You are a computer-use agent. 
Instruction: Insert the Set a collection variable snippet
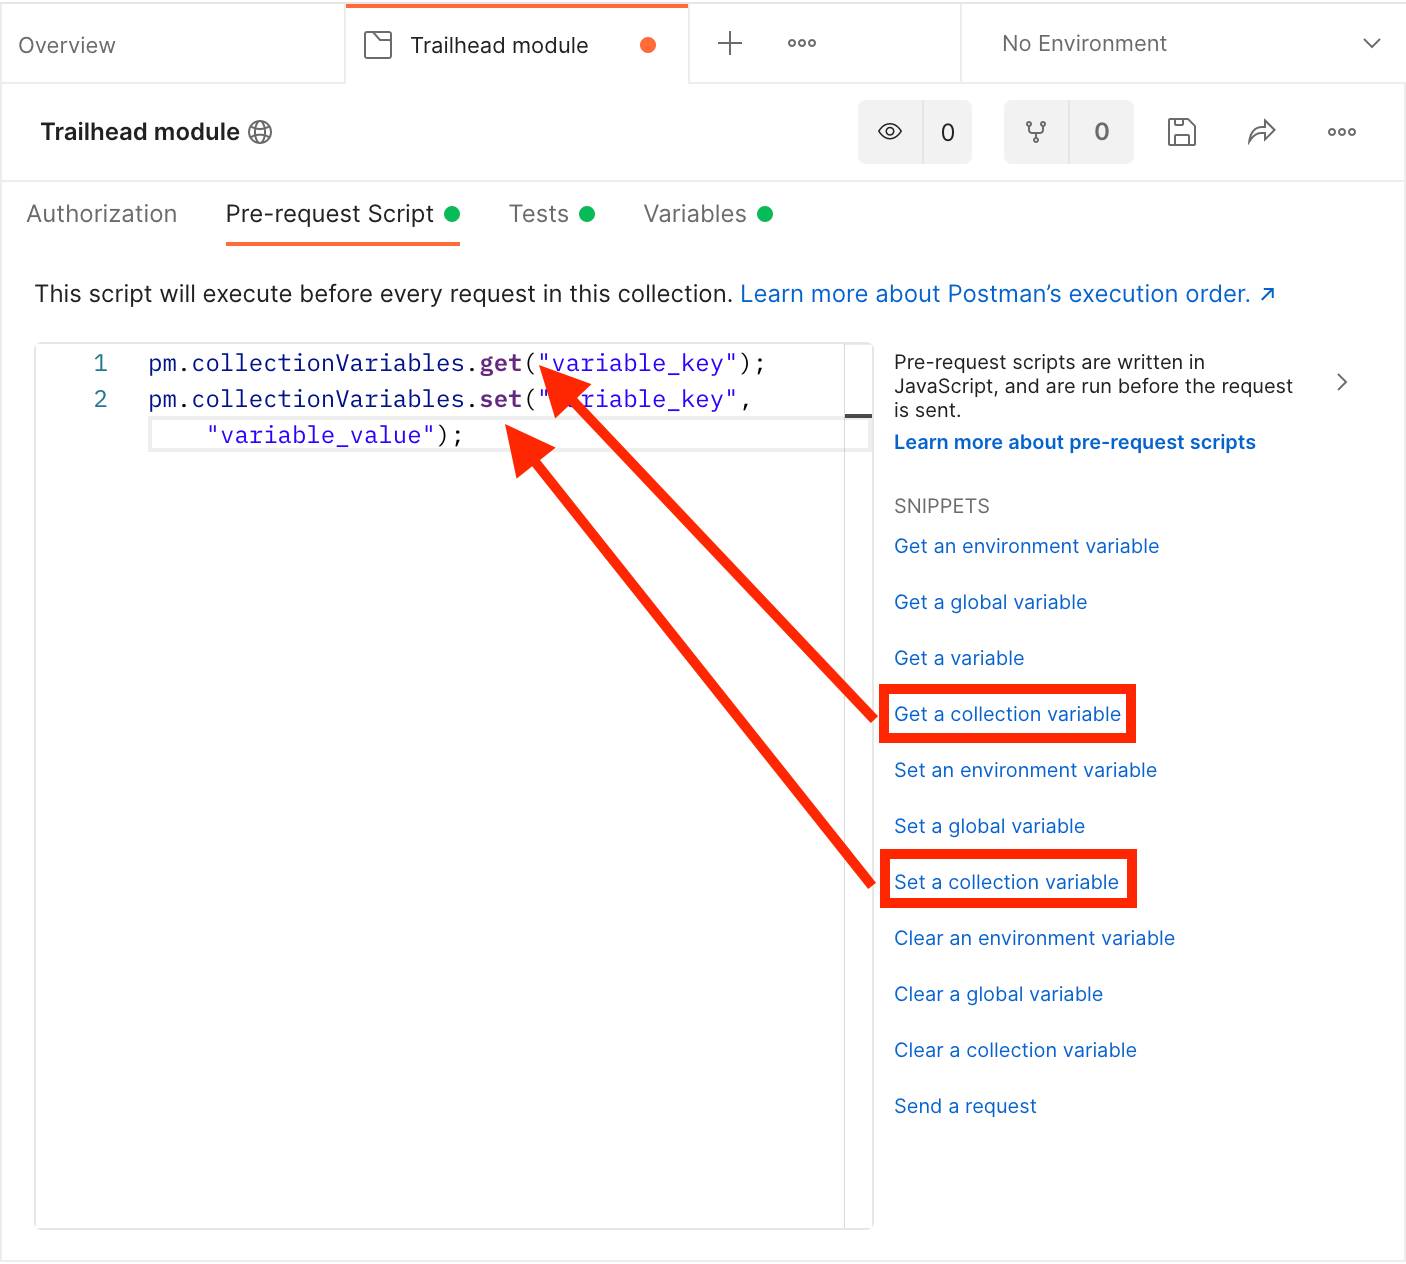[1006, 881]
